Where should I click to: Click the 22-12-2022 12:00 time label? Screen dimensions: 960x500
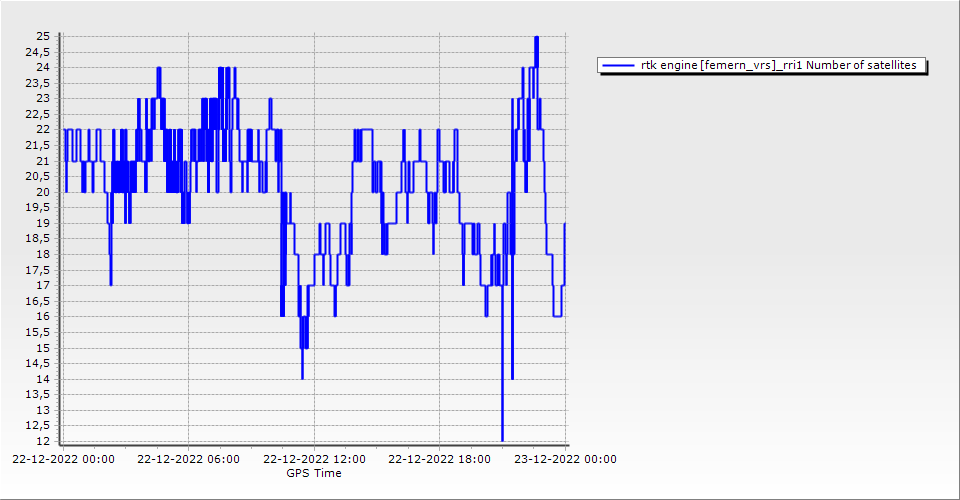[315, 460]
